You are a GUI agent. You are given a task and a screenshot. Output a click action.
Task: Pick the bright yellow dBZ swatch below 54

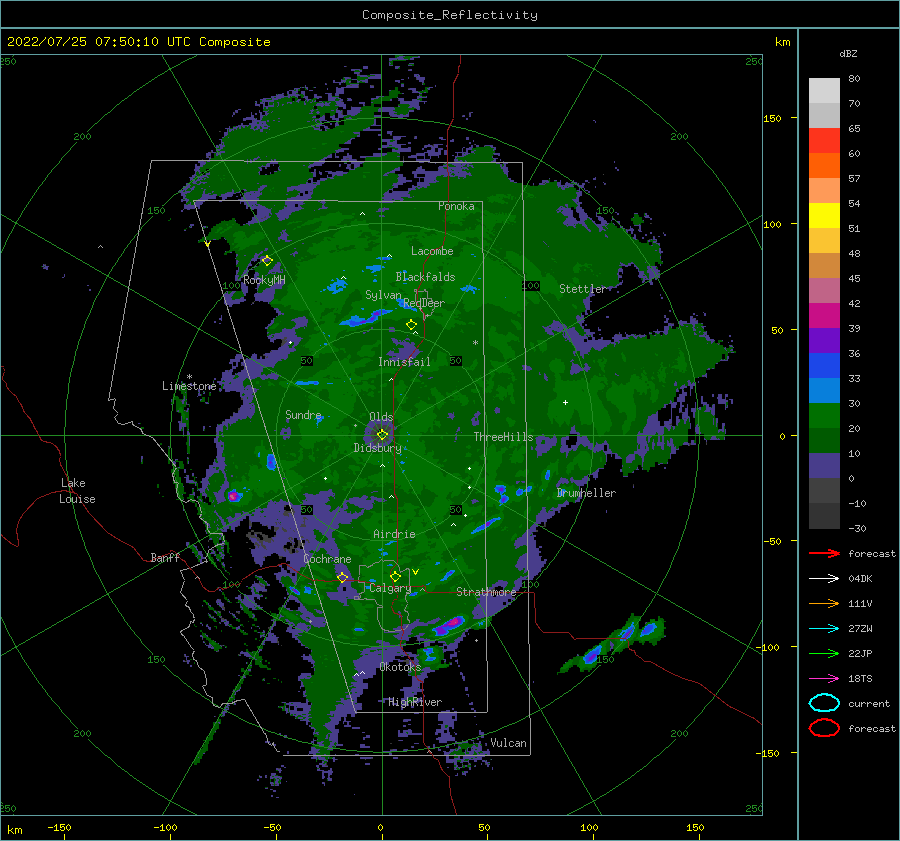click(824, 216)
